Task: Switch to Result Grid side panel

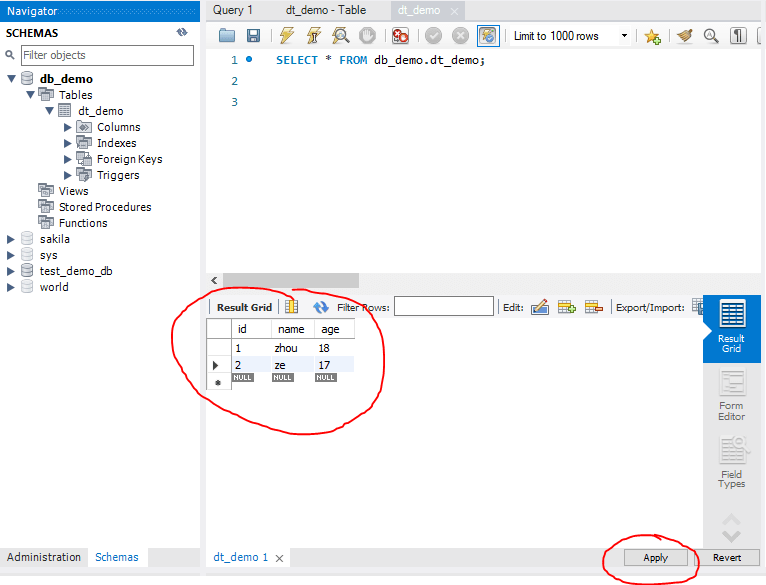Action: click(731, 327)
